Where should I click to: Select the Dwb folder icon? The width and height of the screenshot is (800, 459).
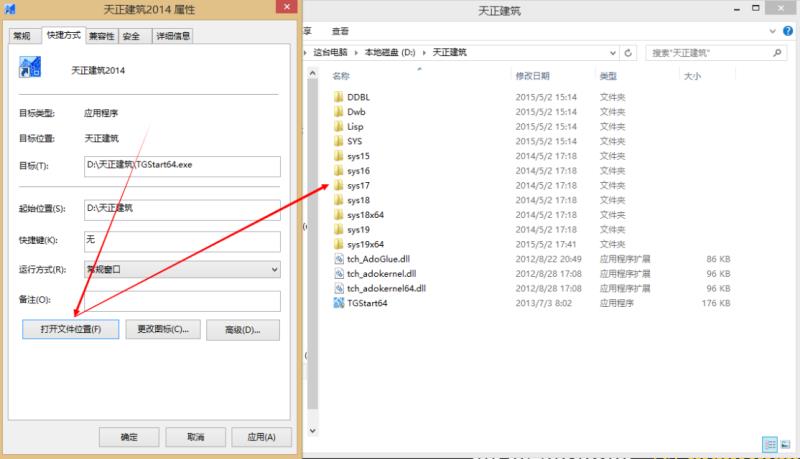coord(338,112)
